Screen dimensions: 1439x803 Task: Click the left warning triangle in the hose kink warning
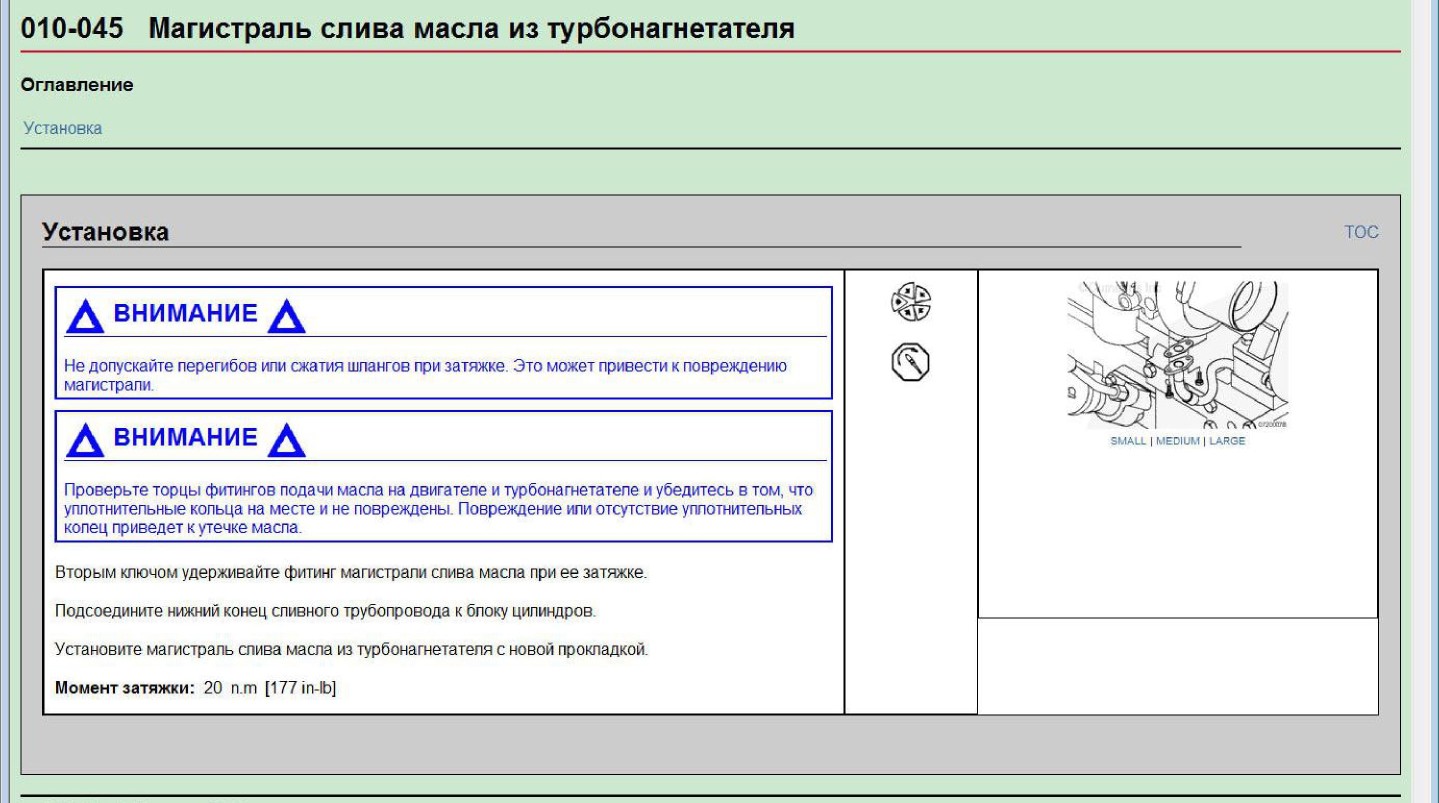click(85, 316)
